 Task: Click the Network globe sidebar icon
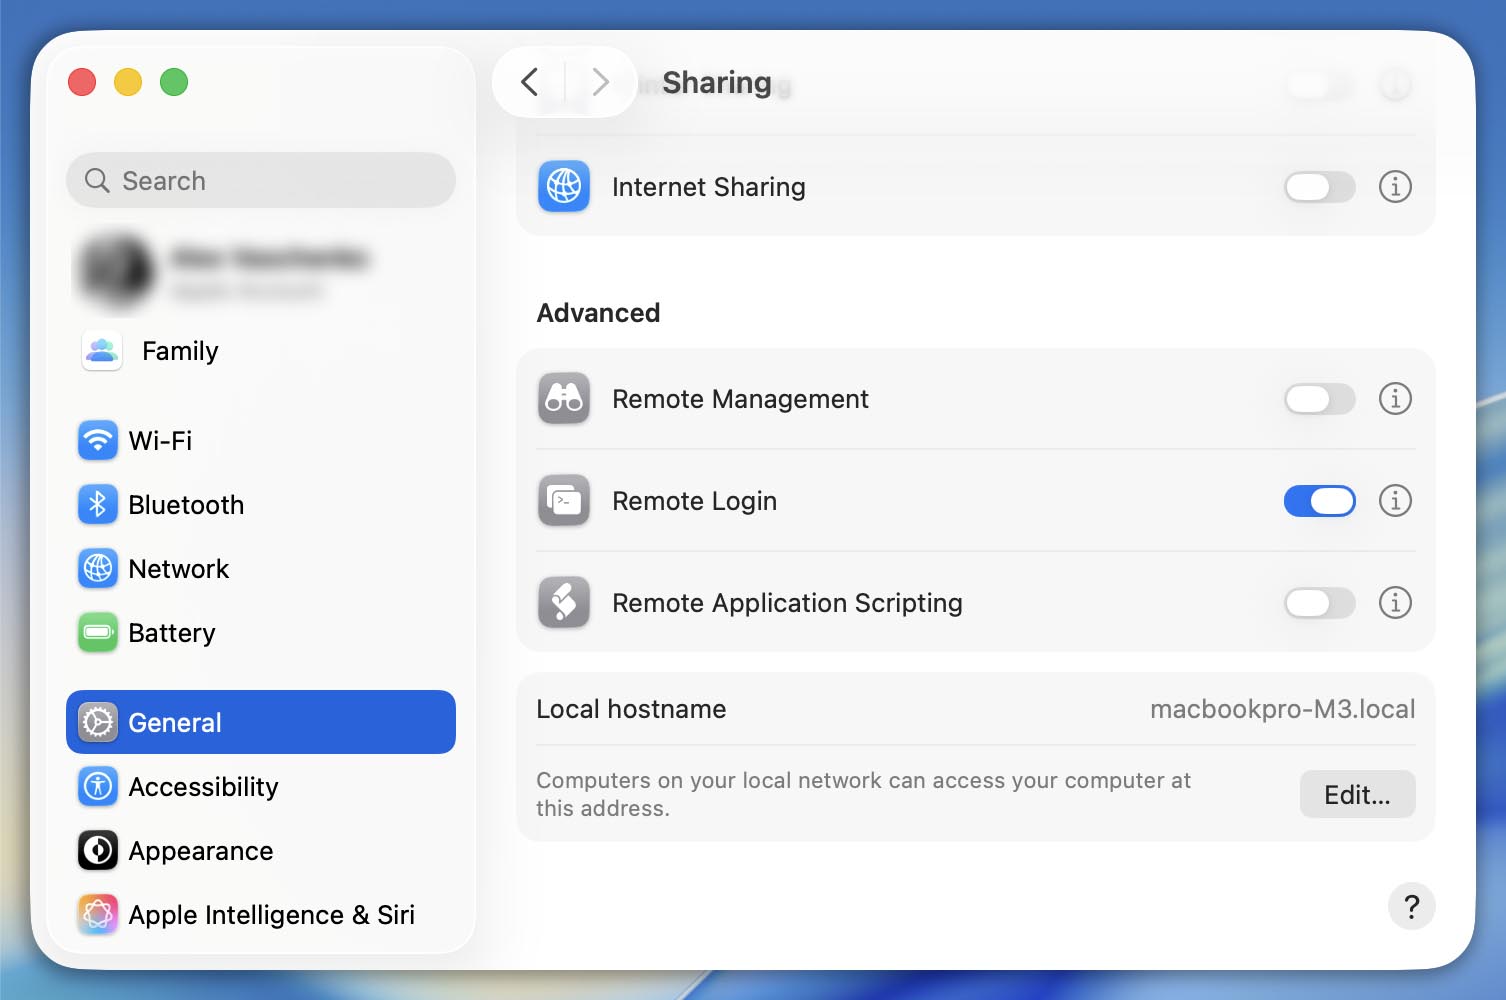(x=98, y=568)
